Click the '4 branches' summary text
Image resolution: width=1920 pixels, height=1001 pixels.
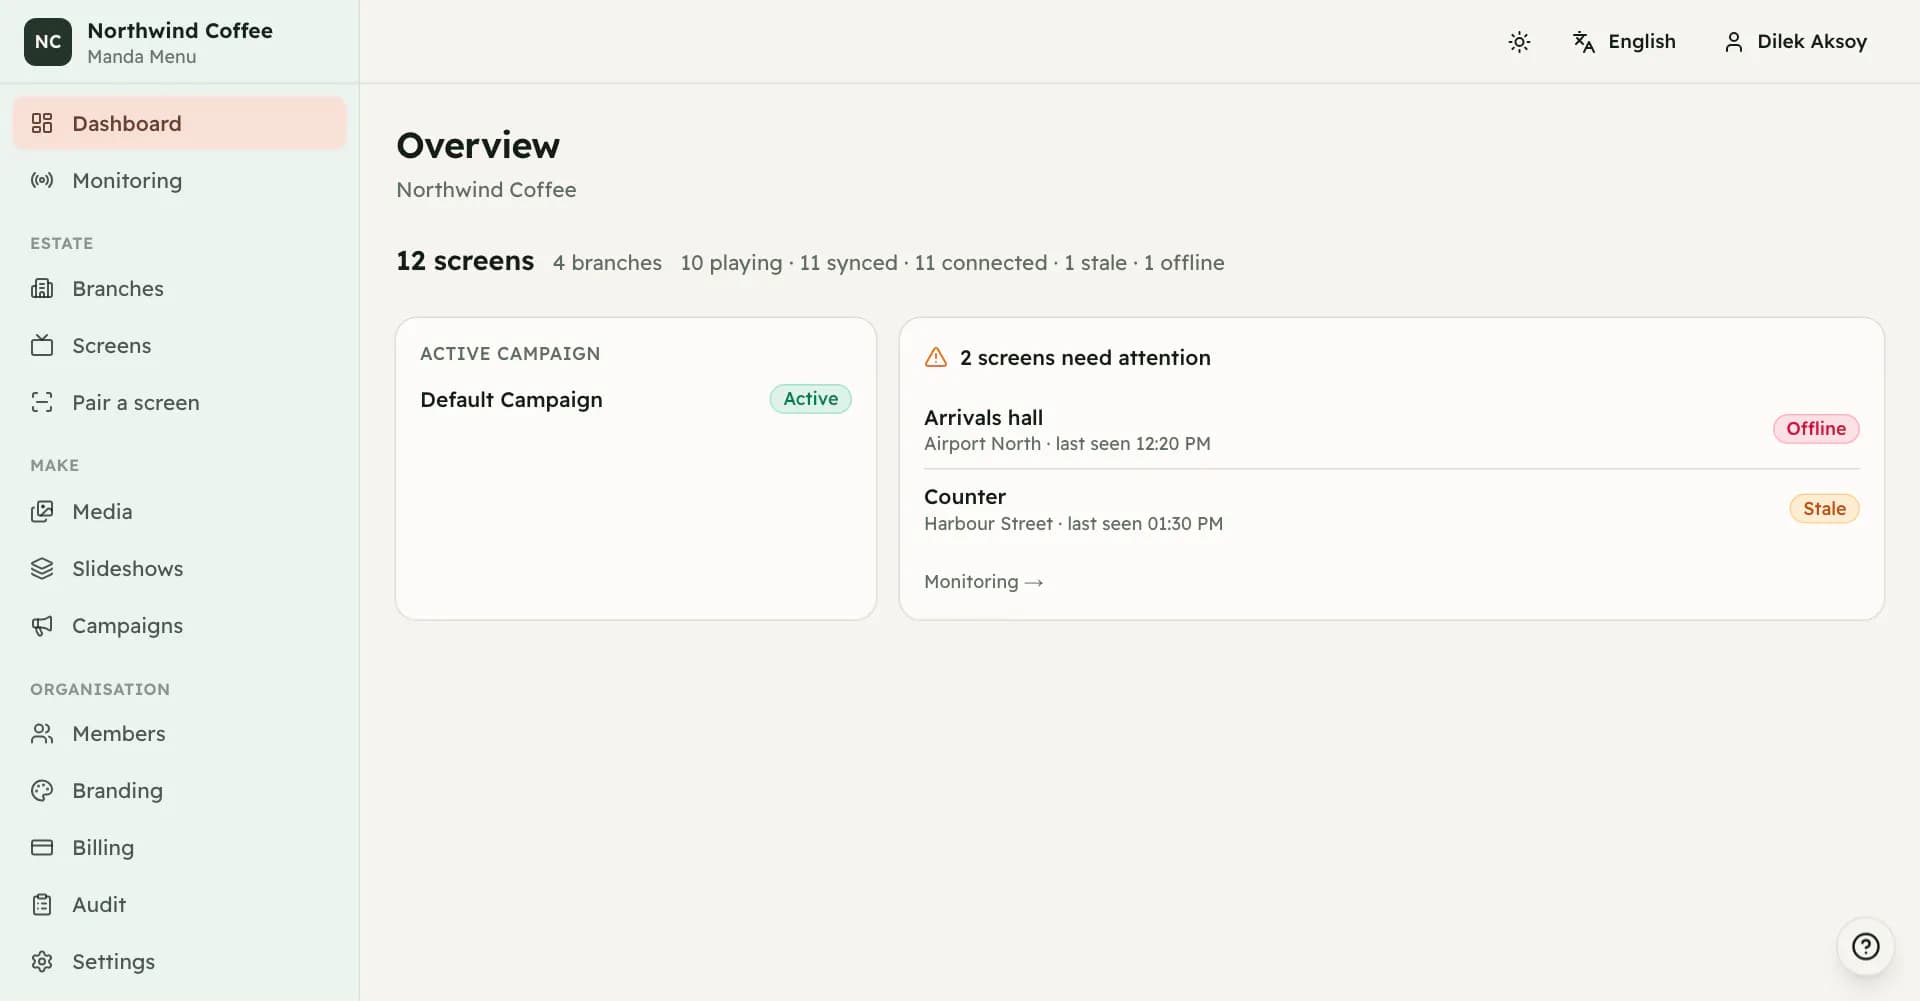tap(607, 262)
